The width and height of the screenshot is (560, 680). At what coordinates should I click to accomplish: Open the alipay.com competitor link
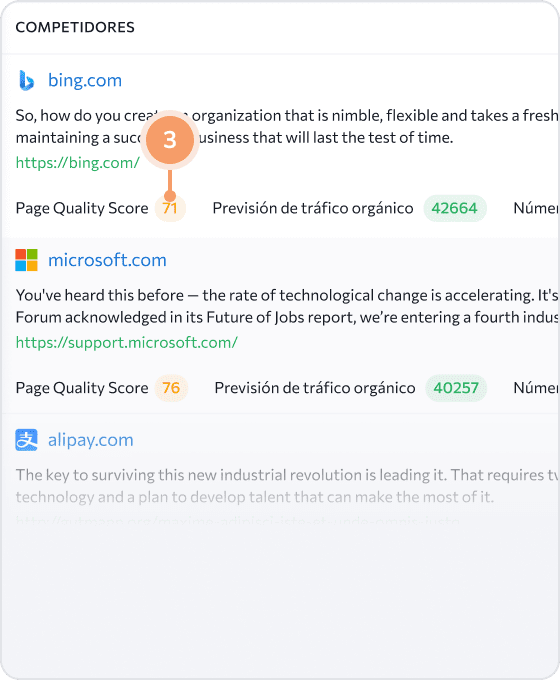[91, 440]
